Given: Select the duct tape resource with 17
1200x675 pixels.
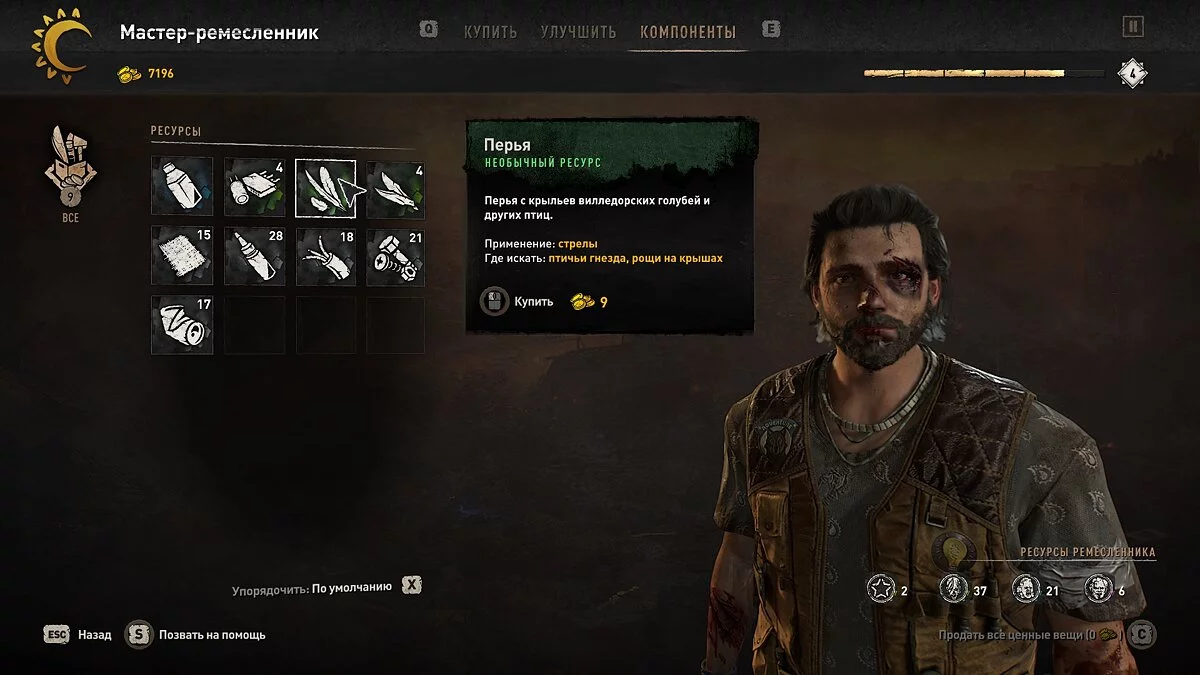Looking at the screenshot, I should pos(182,324).
